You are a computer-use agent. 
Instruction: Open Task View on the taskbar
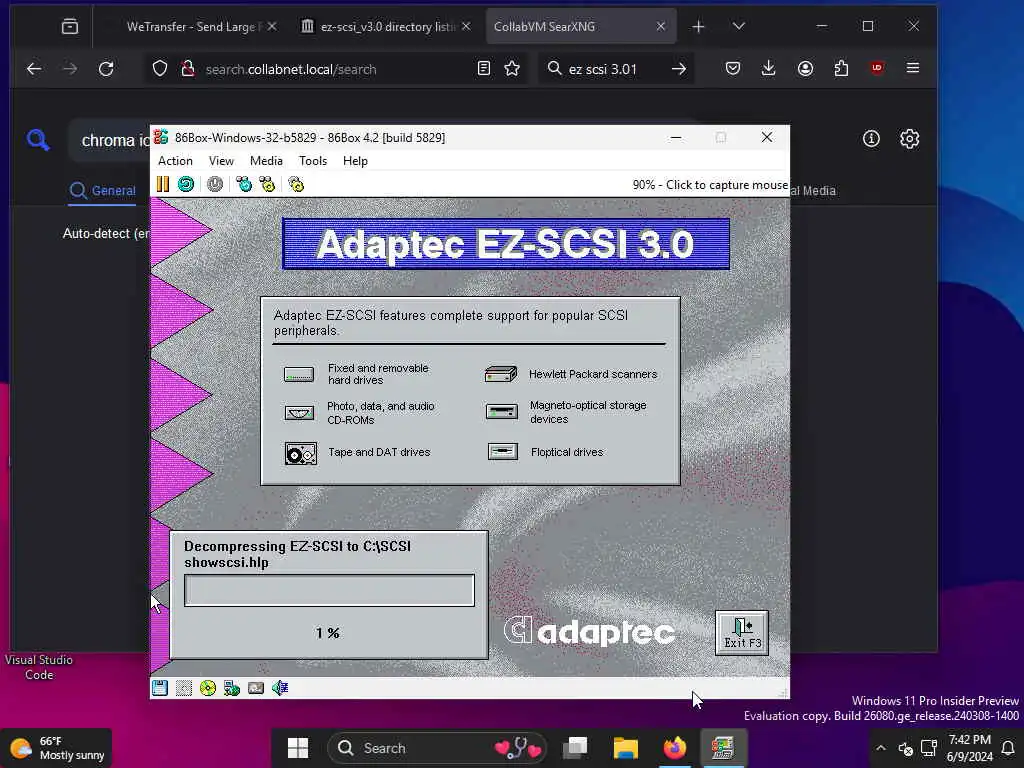(x=575, y=748)
